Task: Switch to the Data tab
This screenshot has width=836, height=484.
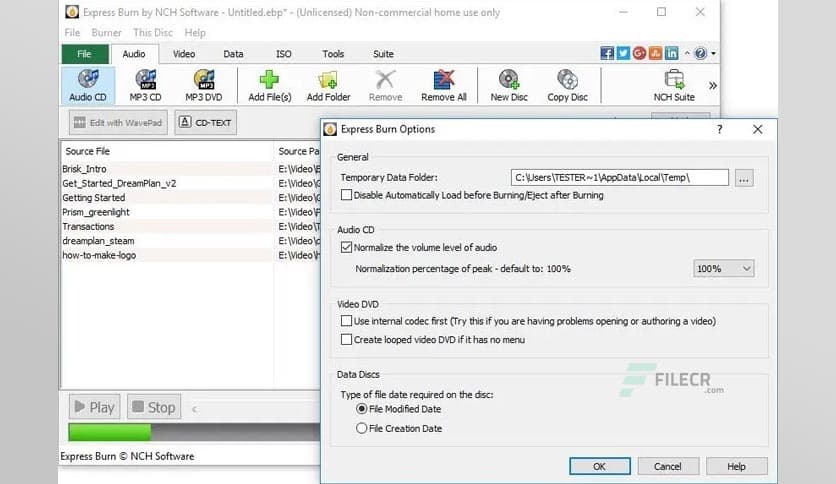Action: coord(233,54)
